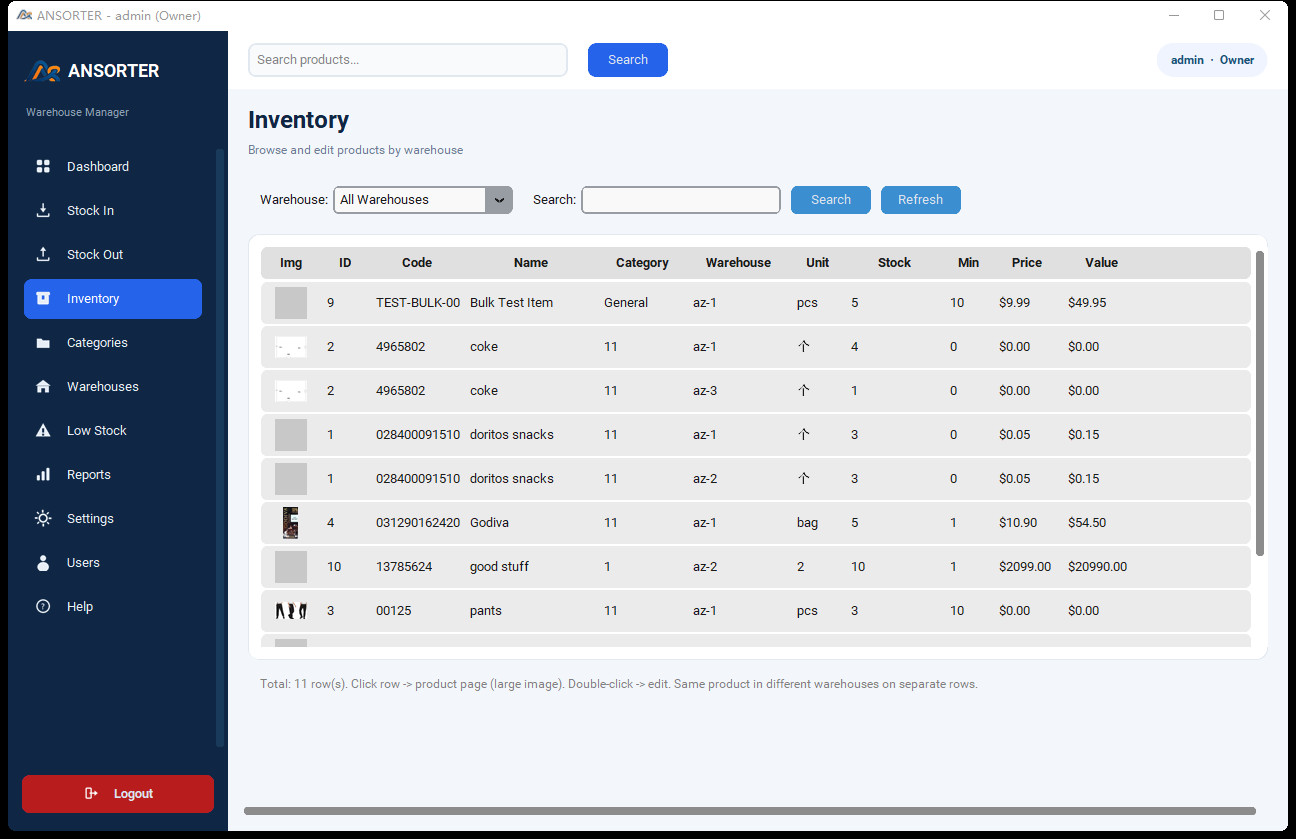Click the Warehouses house icon
The height and width of the screenshot is (839, 1296).
tap(43, 386)
